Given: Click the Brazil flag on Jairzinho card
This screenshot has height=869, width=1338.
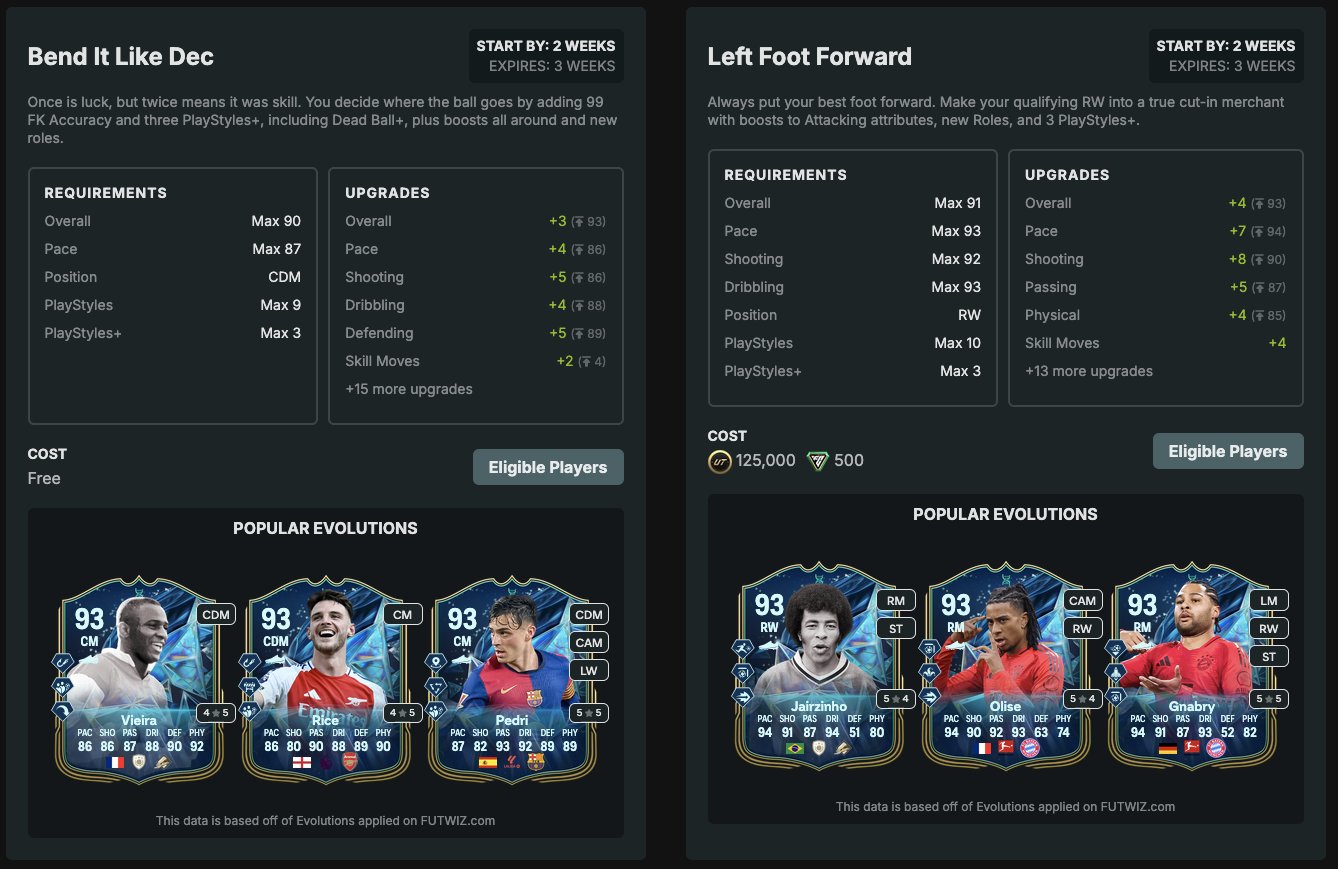Looking at the screenshot, I should [796, 748].
